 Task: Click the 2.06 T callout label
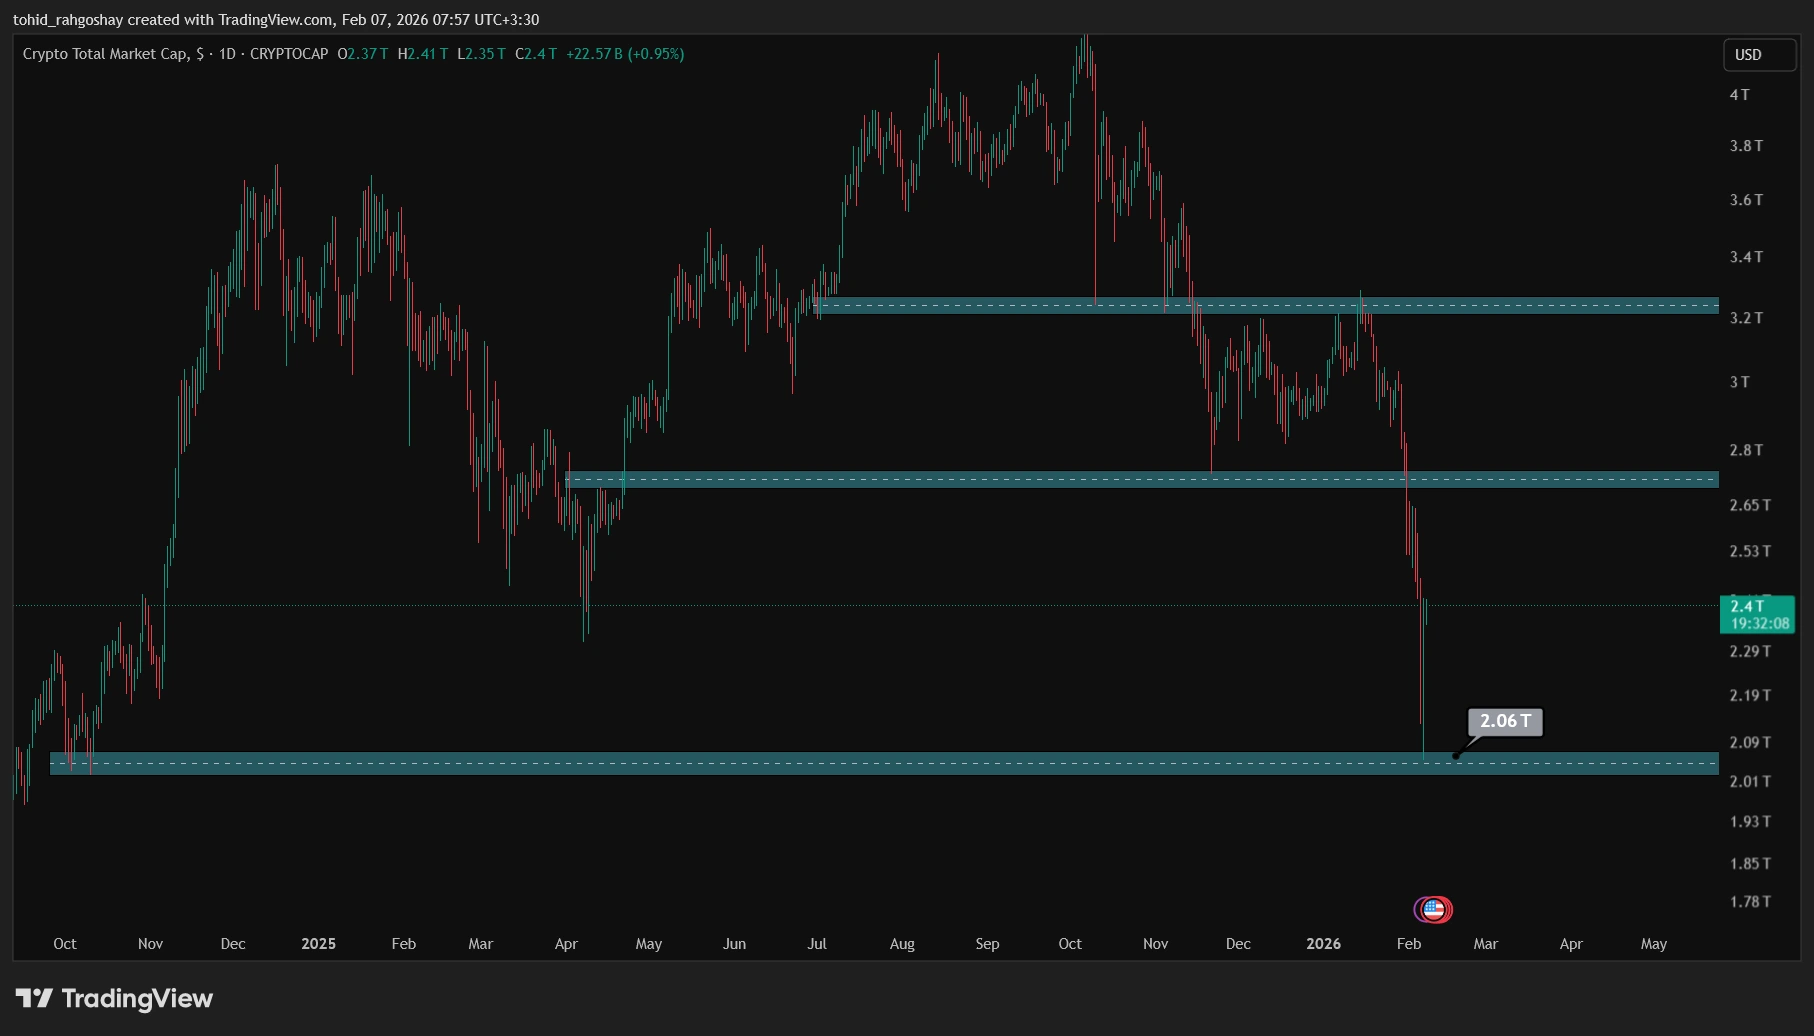[x=1505, y=721]
